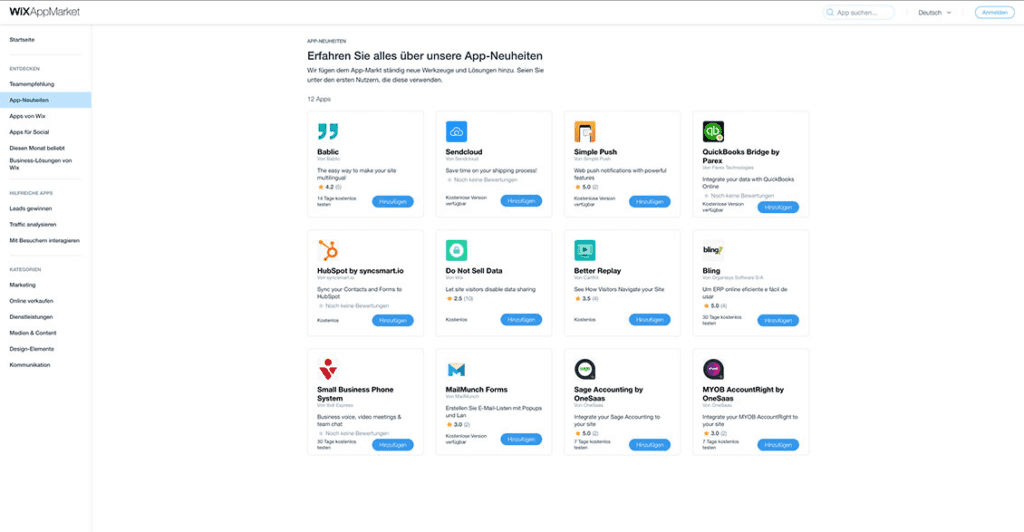Open the Medien & Content category

33,333
